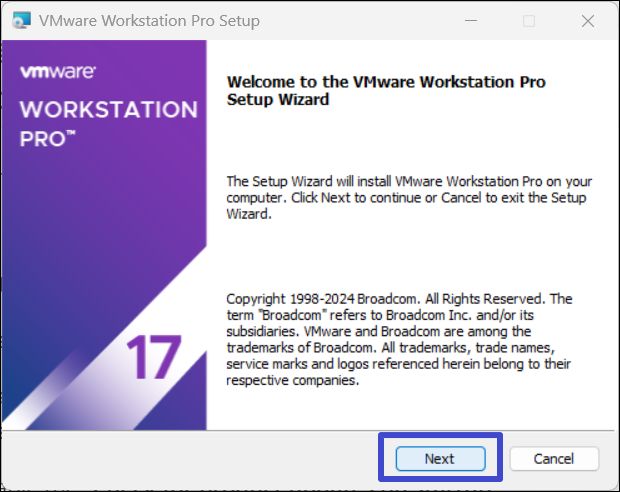
Task: Click the installer icon in the title bar
Action: 18,21
